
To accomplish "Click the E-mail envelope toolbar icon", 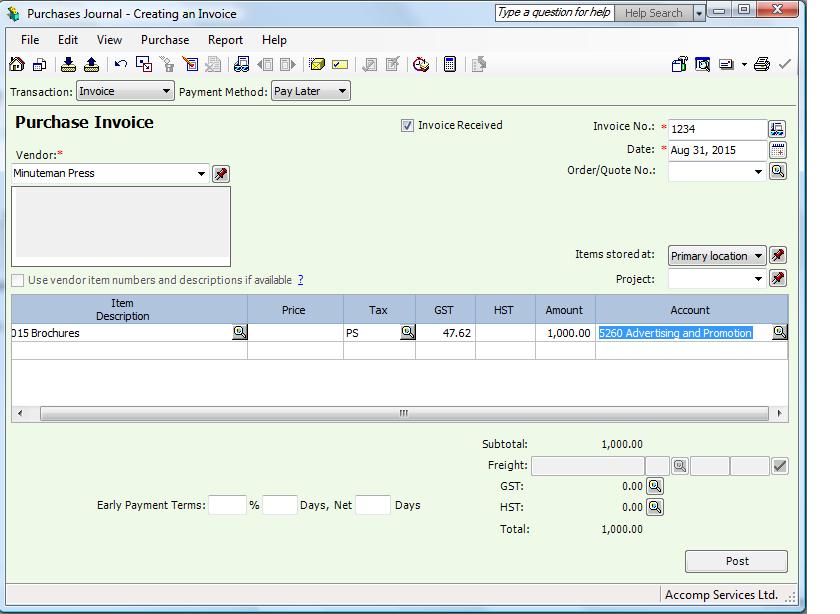I will [x=726, y=65].
